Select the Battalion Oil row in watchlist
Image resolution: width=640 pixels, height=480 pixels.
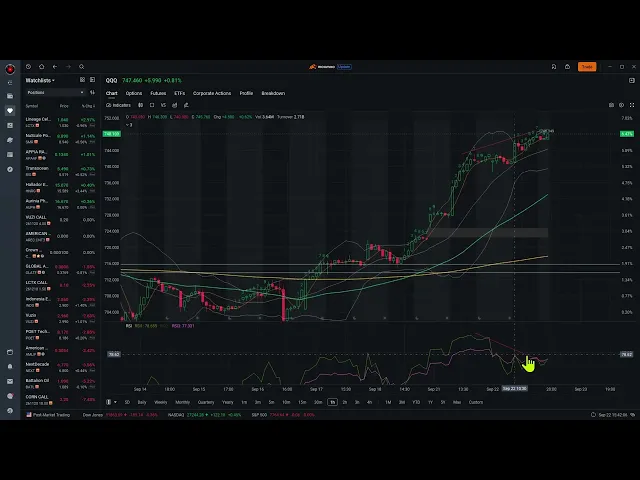(60, 383)
